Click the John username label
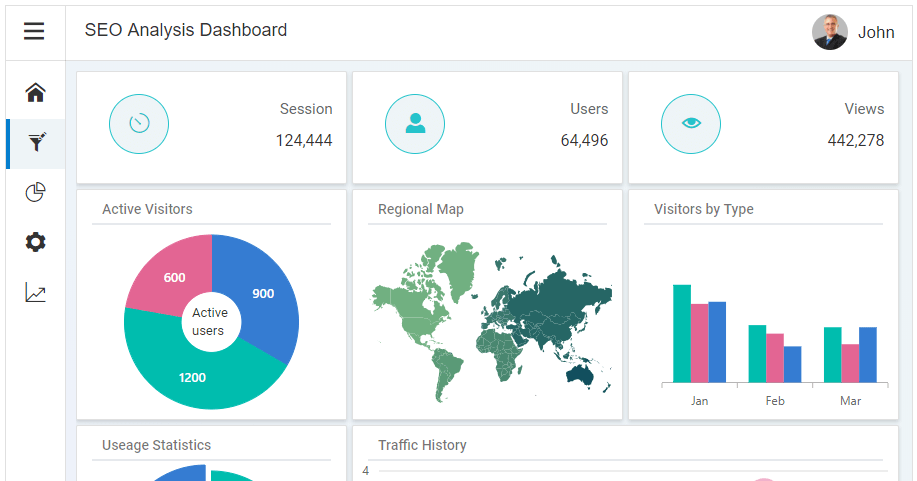Screen dimensions: 917x481 point(876,32)
